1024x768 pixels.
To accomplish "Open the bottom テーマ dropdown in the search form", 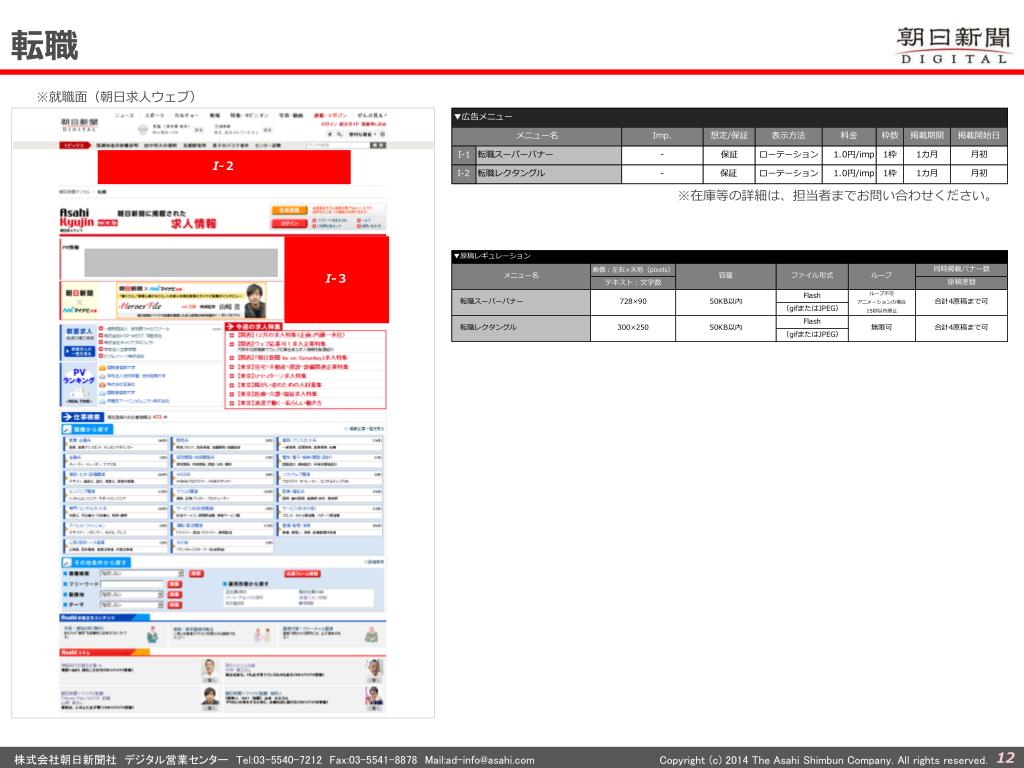I will tap(132, 605).
